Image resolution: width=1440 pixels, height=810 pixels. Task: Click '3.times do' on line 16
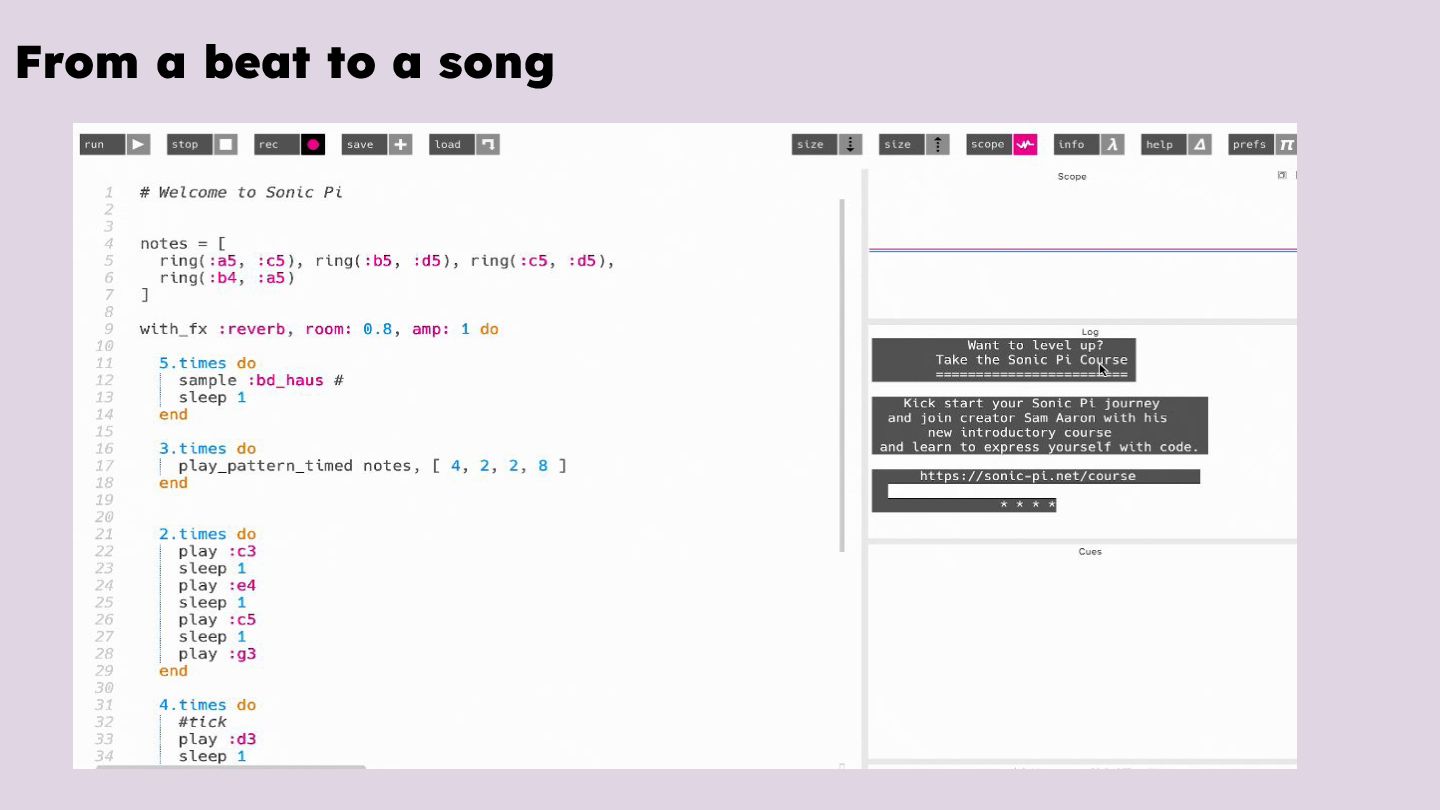tap(207, 448)
